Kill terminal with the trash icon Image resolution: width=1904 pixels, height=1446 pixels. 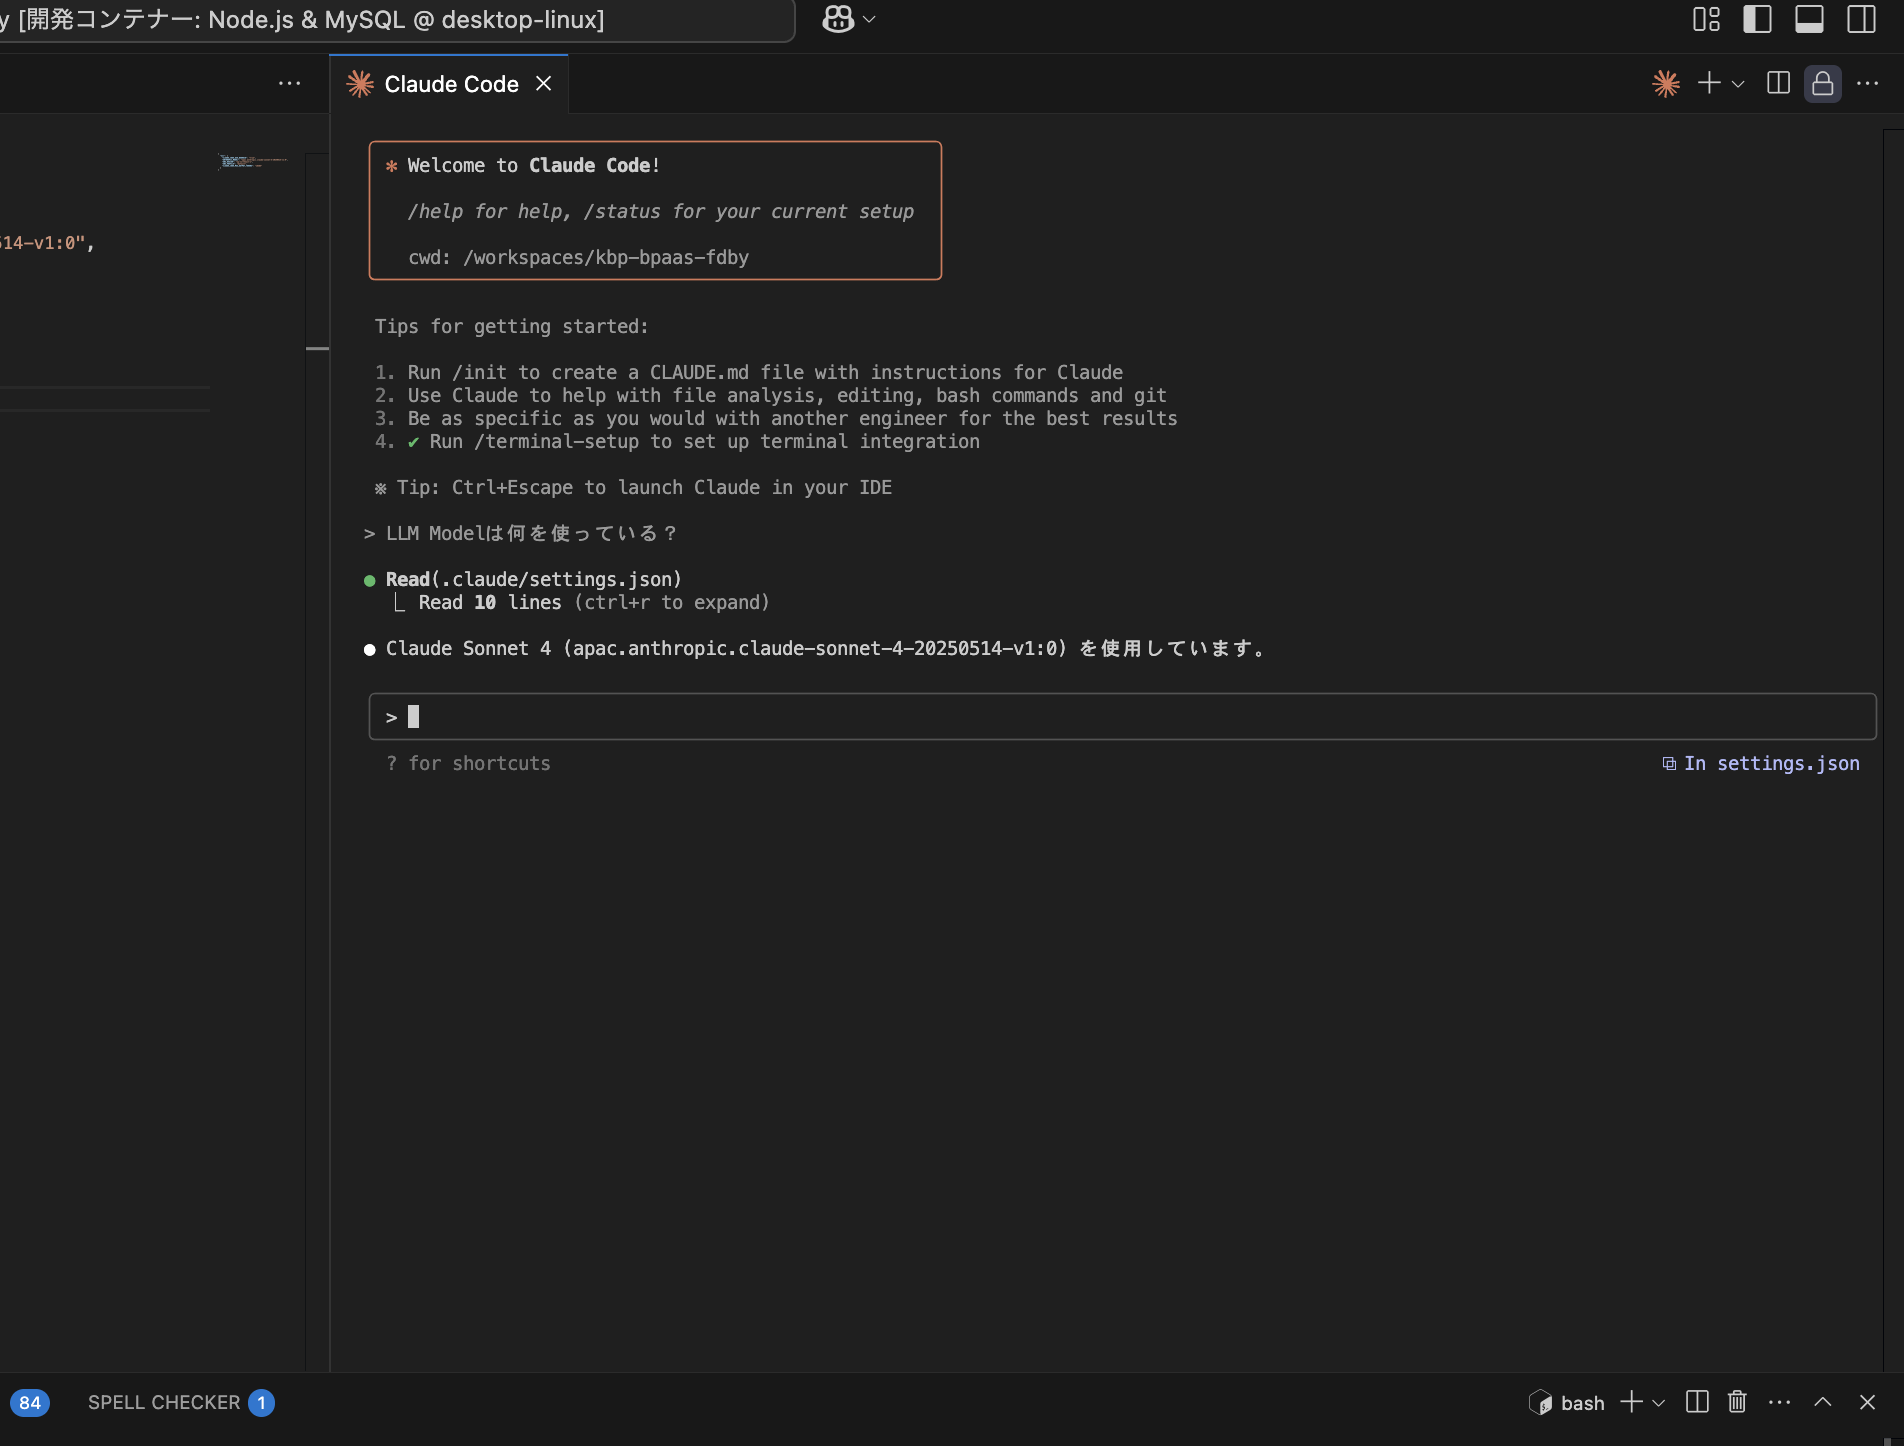(1737, 1402)
